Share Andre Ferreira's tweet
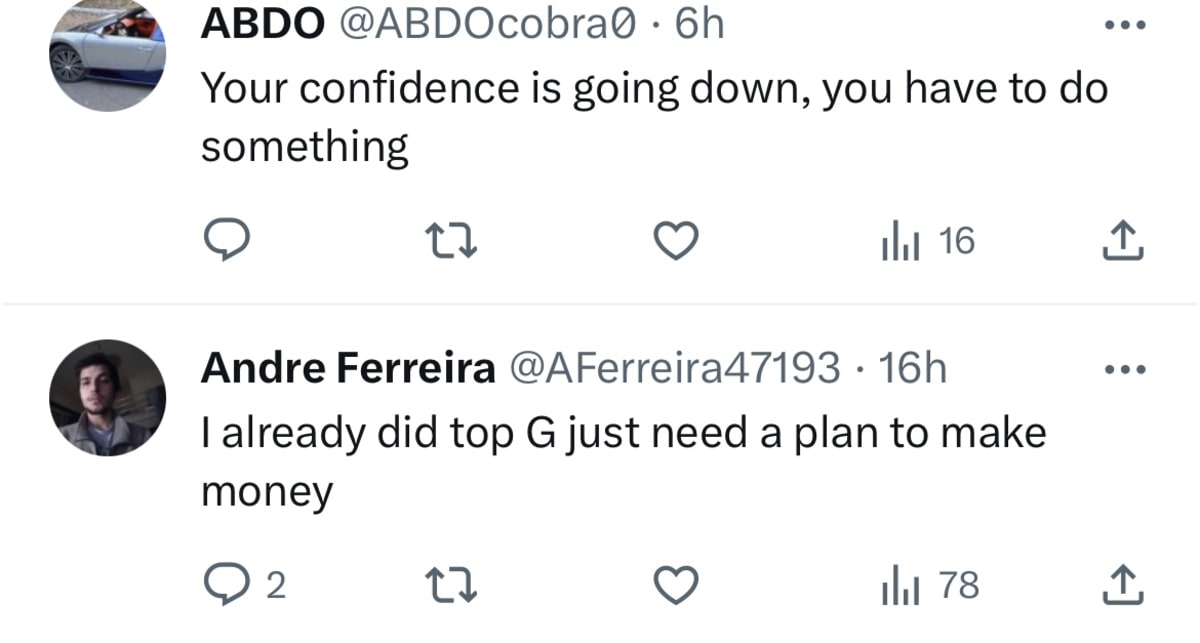 1124,585
